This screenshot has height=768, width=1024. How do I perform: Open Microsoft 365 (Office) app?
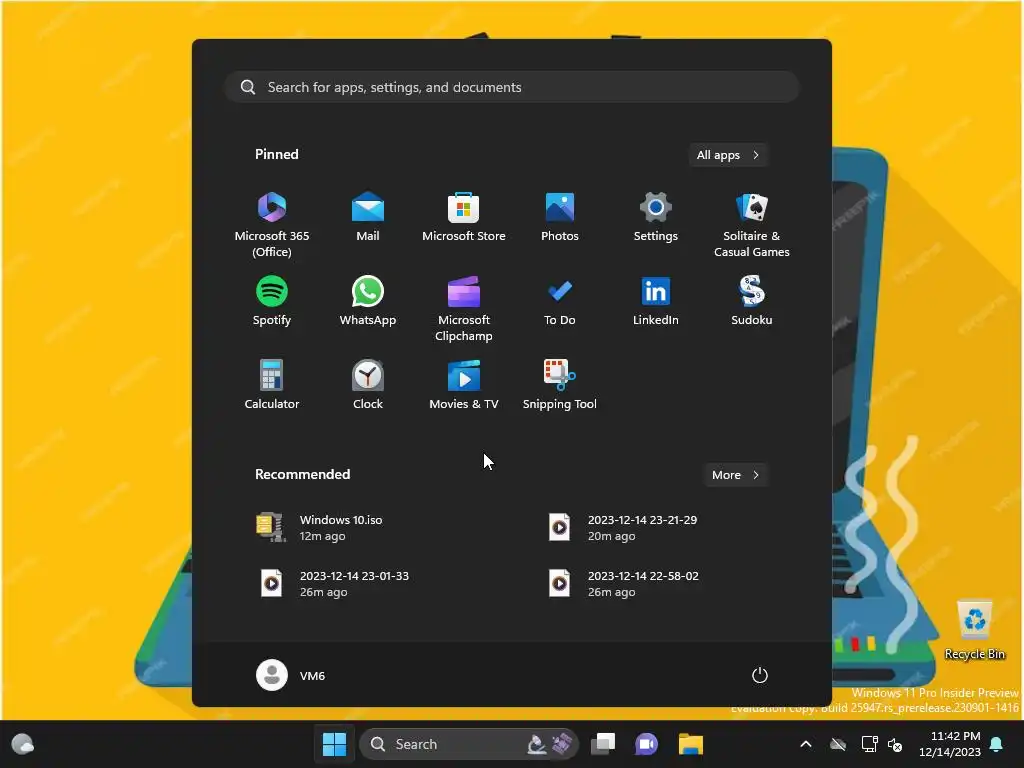pos(272,225)
